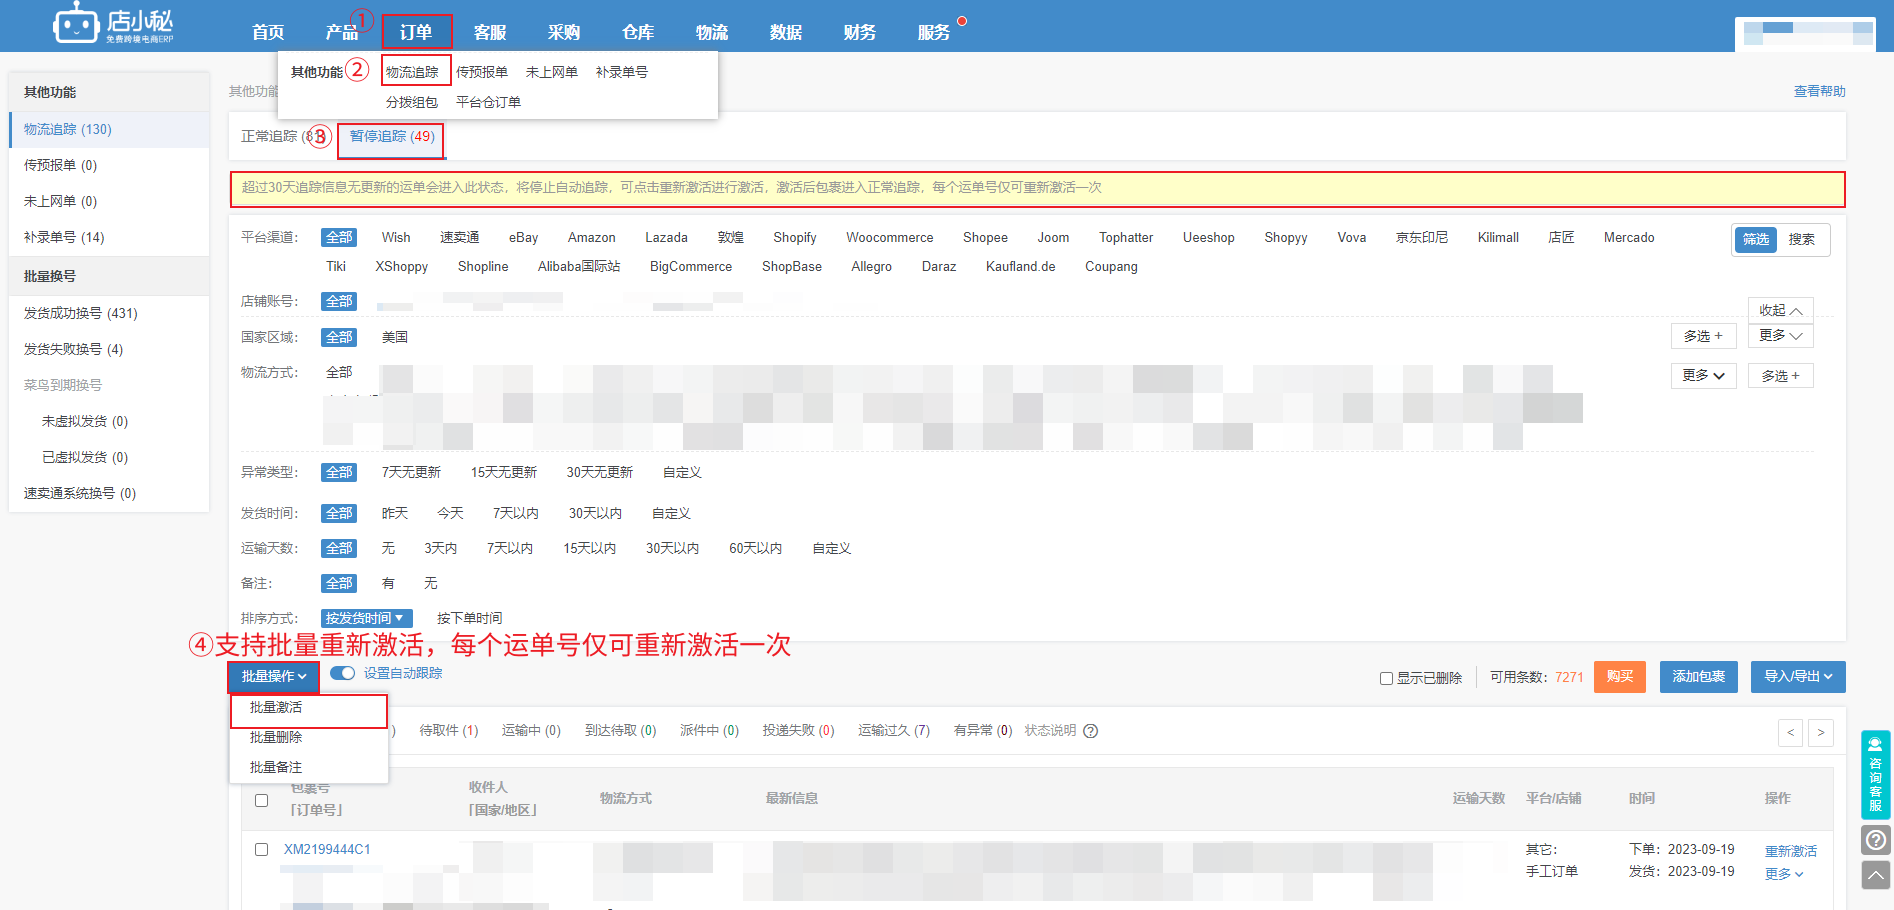The height and width of the screenshot is (910, 1894).
Task: Select 30天无更新 abnormal type
Action: point(600,472)
